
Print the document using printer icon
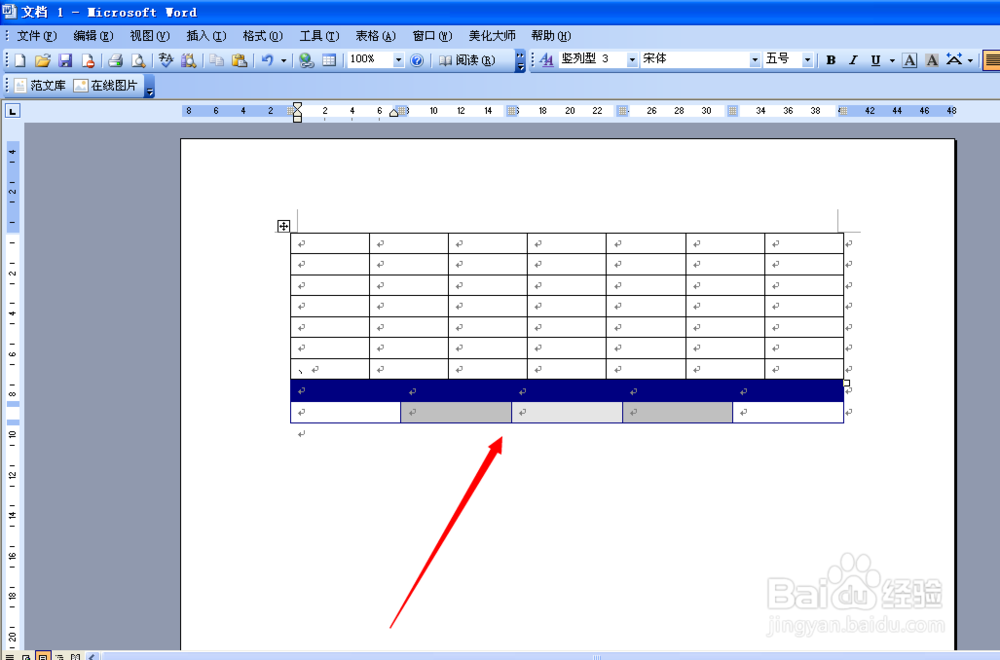tap(115, 61)
